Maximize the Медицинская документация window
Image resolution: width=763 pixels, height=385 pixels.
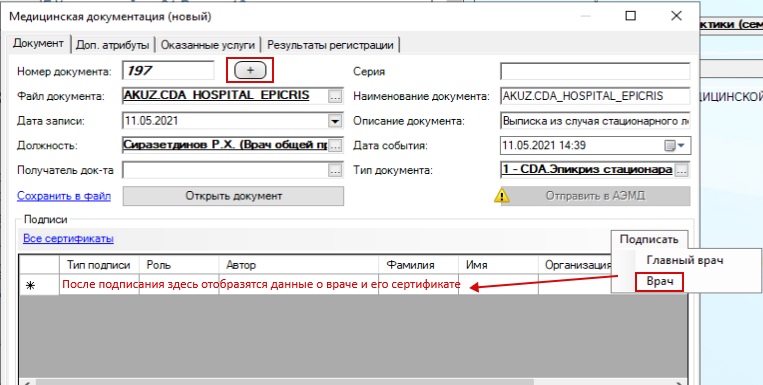[631, 16]
